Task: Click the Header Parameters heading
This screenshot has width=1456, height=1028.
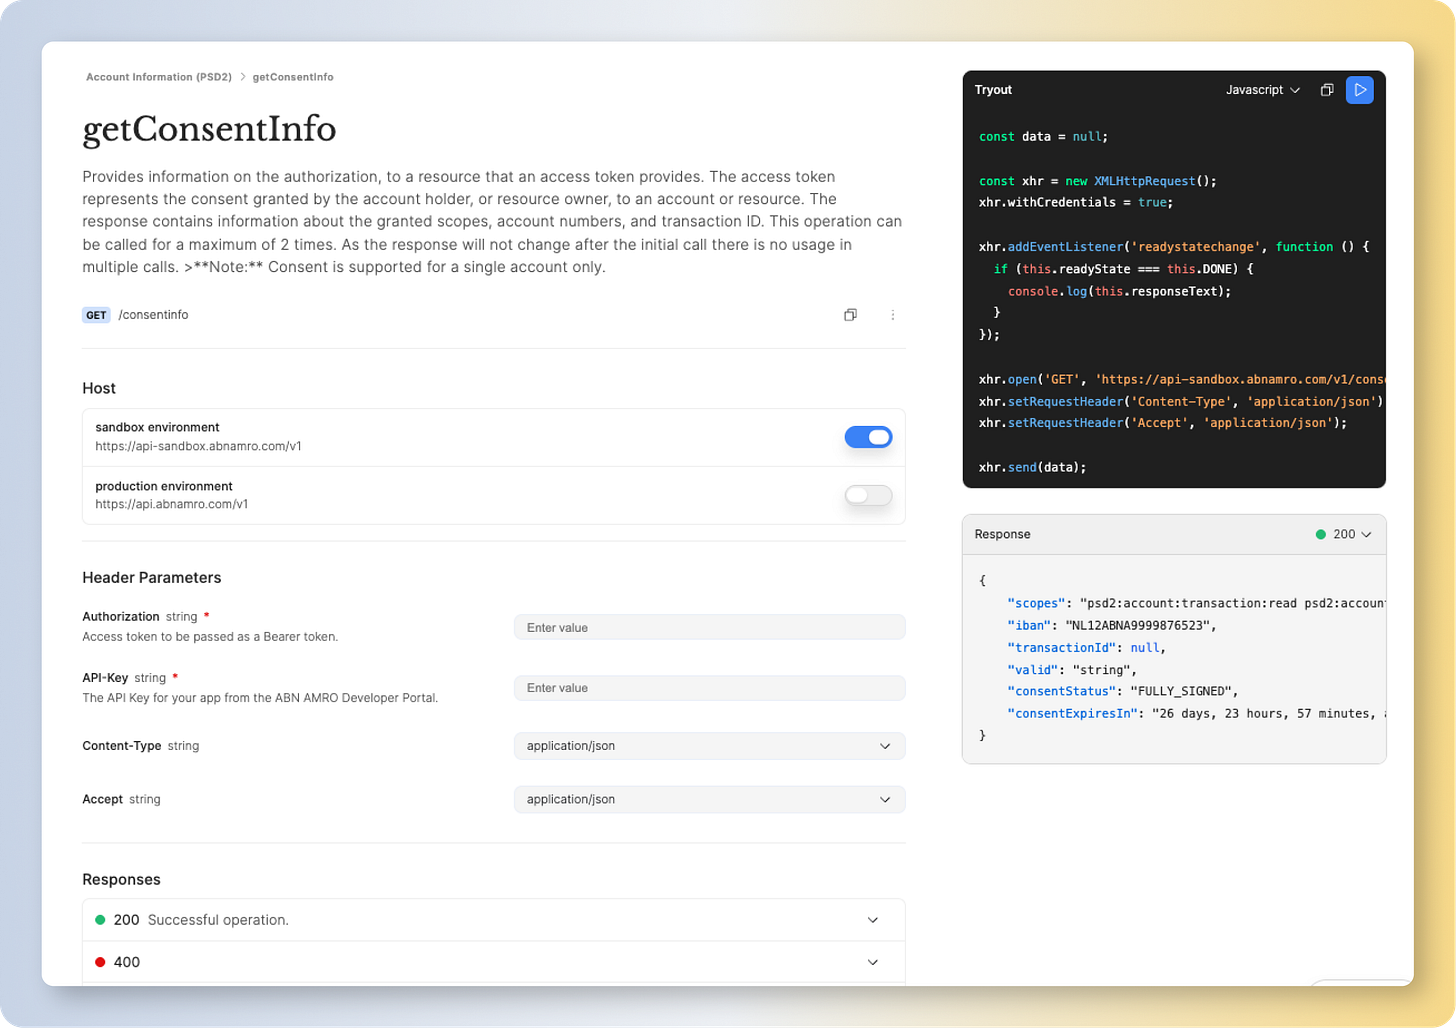Action: [152, 577]
